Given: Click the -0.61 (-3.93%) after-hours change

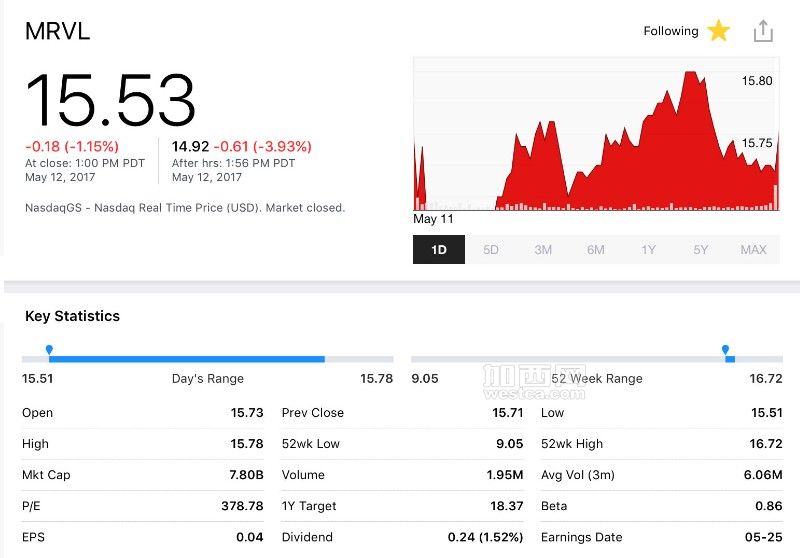Looking at the screenshot, I should pyautogui.click(x=263, y=146).
